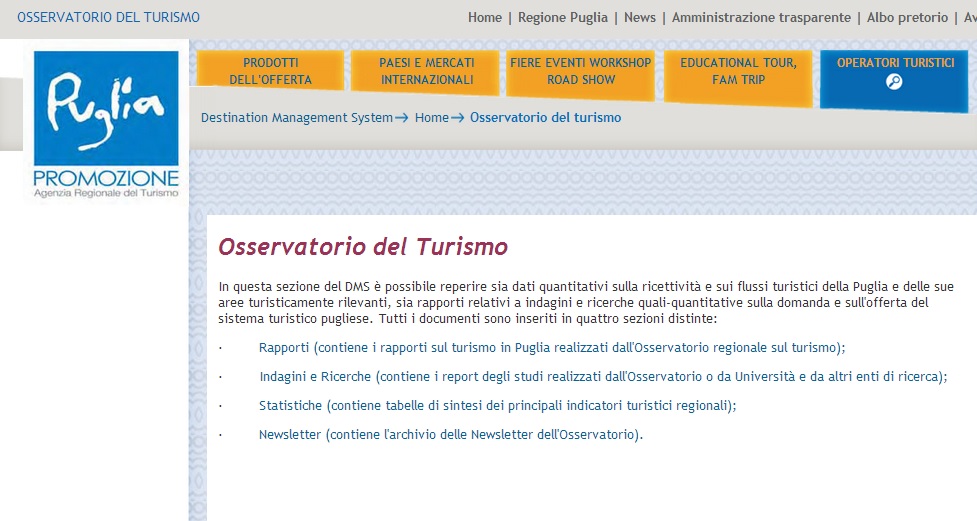Open the Rapporti section link

[x=284, y=348]
